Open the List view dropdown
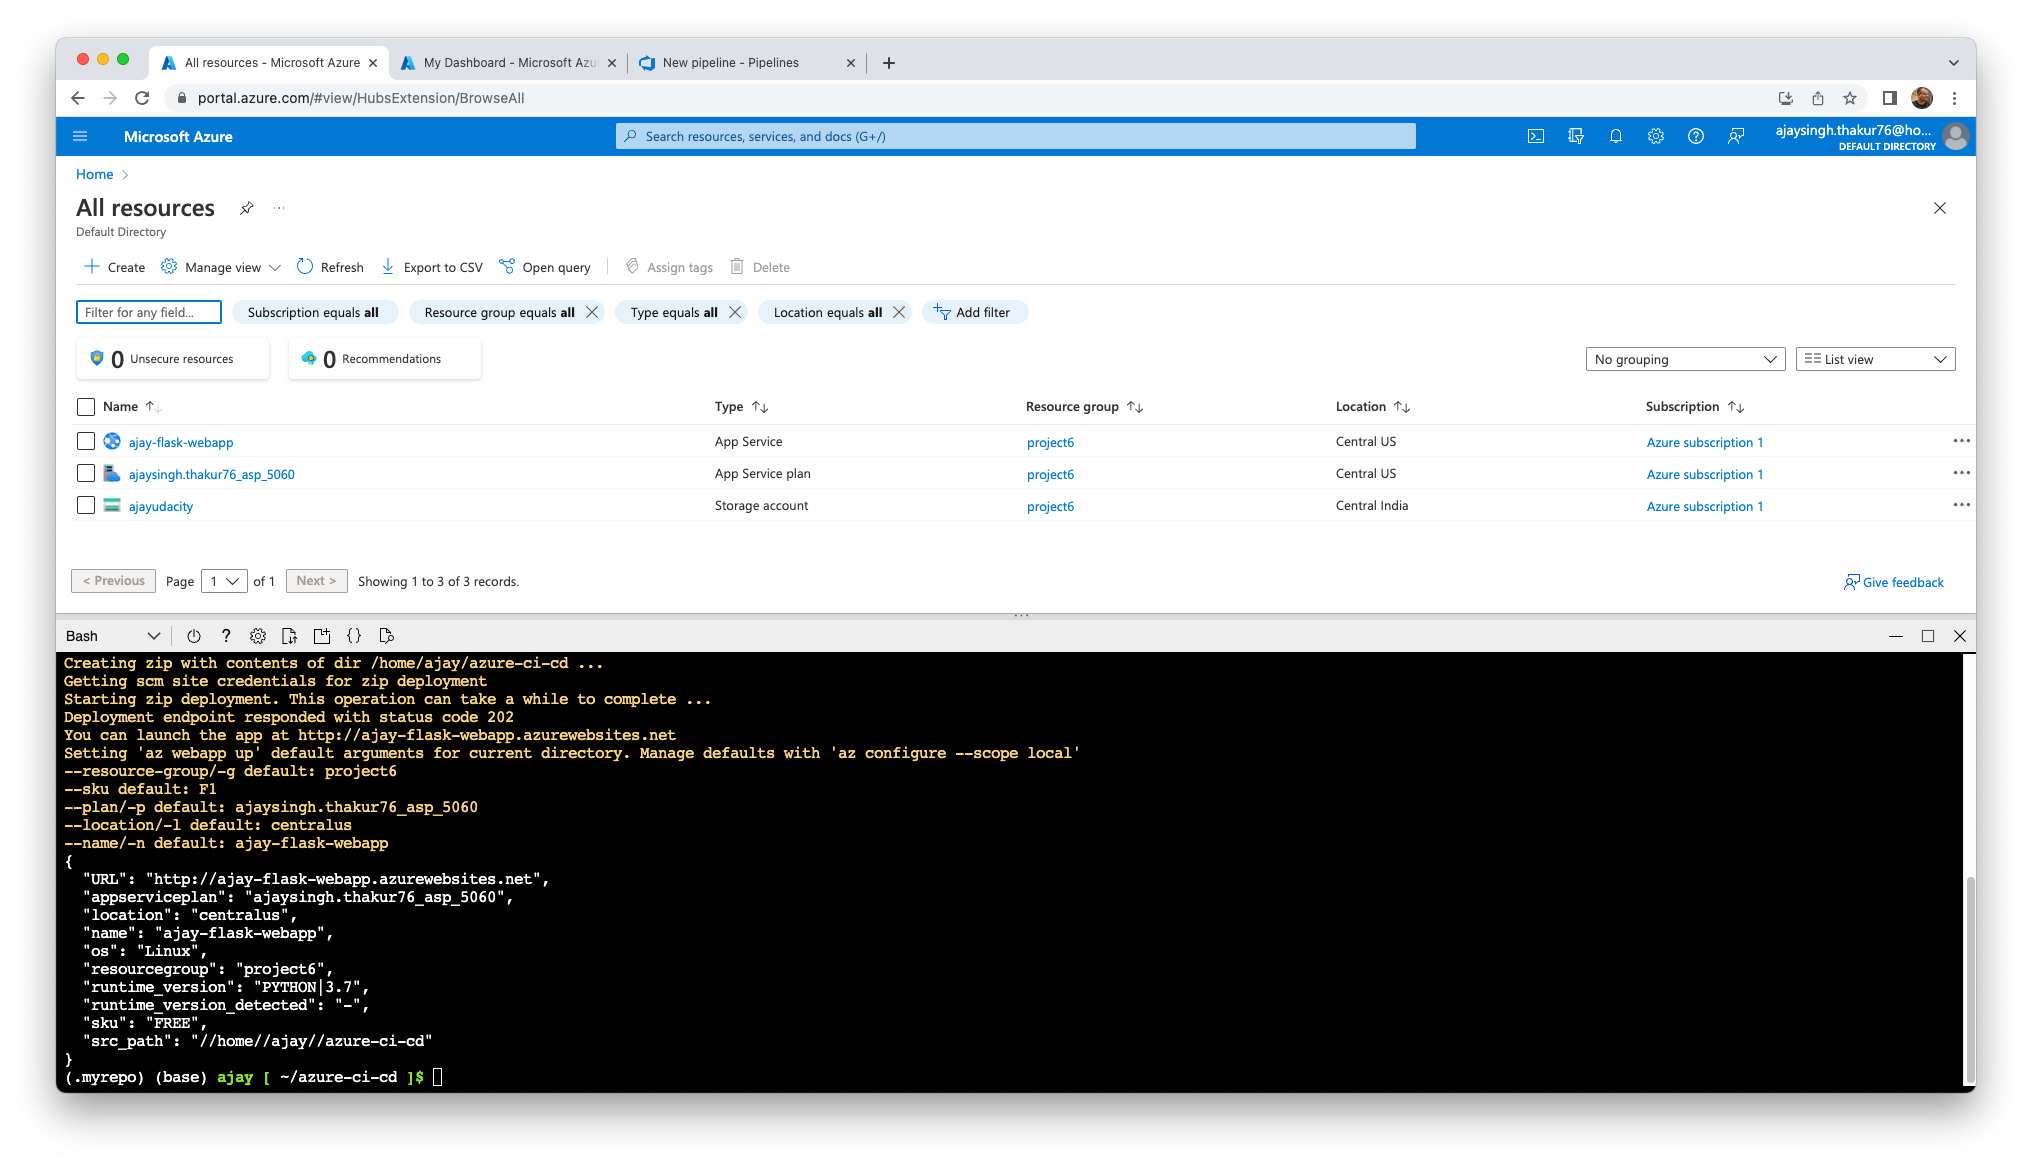Screen dimensions: 2032x1167 (1875, 359)
